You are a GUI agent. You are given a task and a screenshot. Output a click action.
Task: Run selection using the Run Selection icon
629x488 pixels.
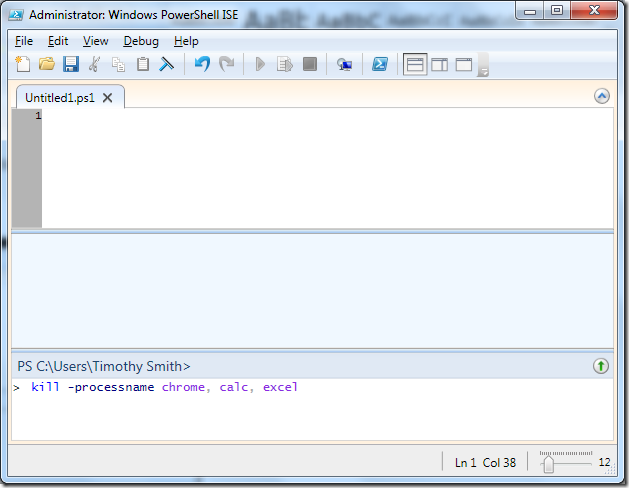pos(285,64)
